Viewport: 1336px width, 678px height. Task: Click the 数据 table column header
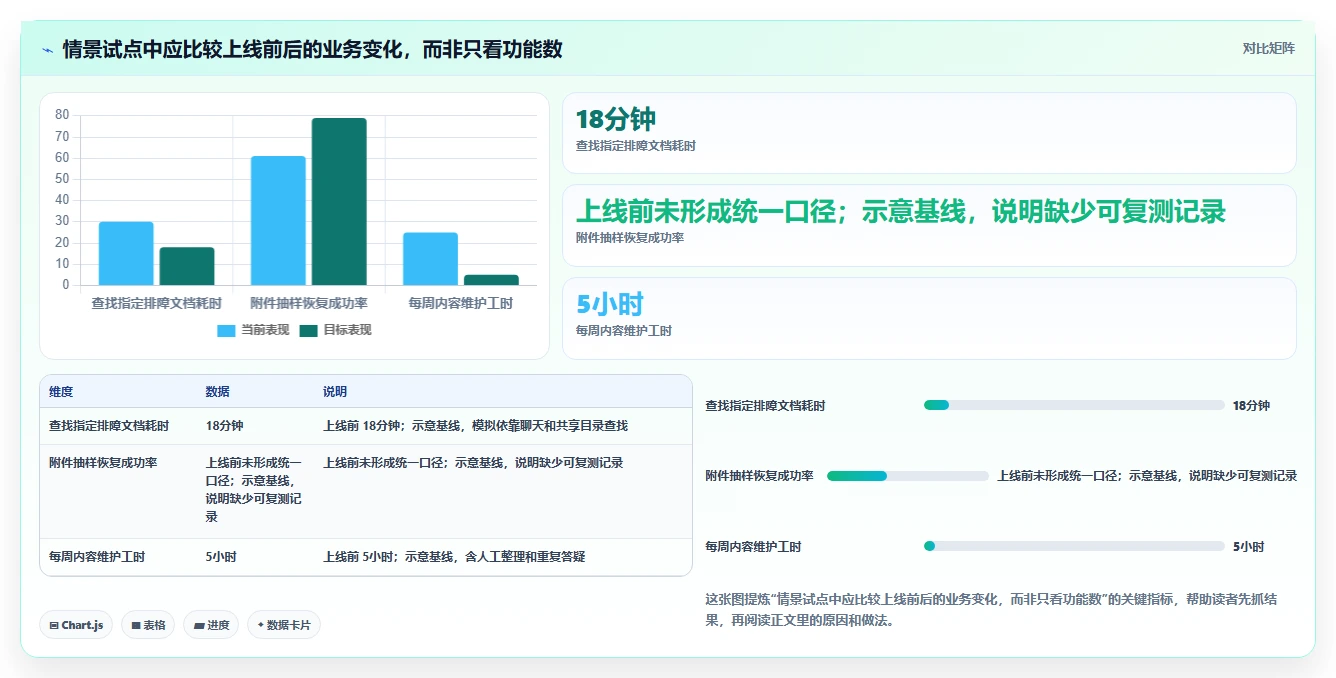(x=217, y=392)
